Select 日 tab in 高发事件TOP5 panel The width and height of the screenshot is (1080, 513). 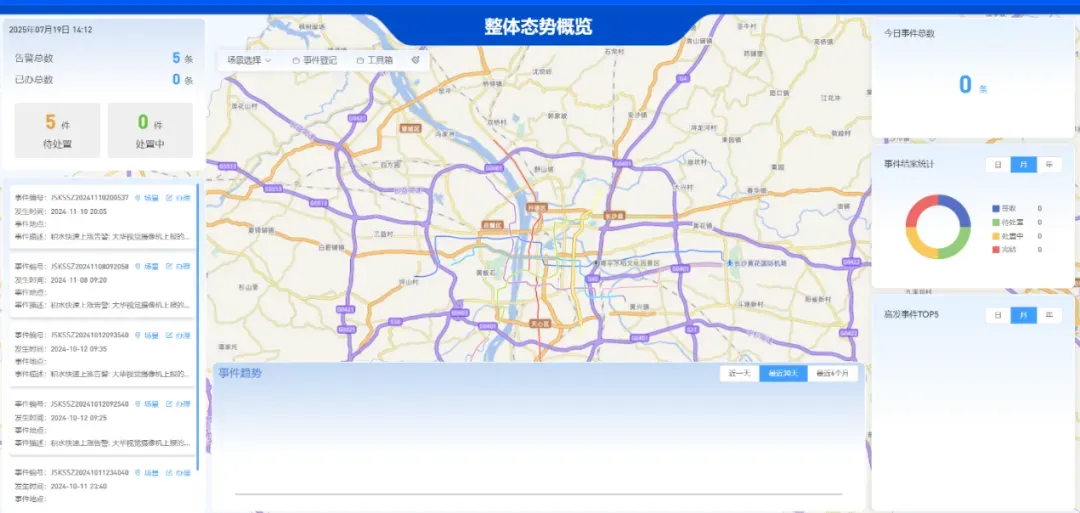click(998, 315)
